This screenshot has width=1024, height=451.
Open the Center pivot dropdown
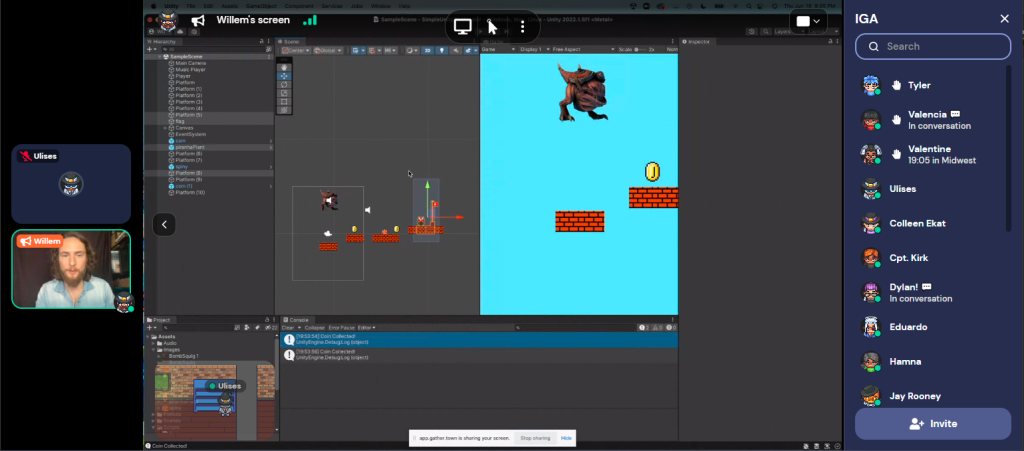[296, 50]
